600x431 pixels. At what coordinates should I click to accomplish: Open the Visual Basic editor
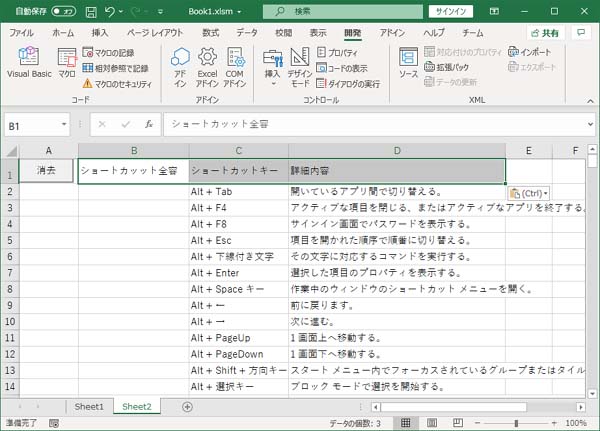tap(29, 62)
